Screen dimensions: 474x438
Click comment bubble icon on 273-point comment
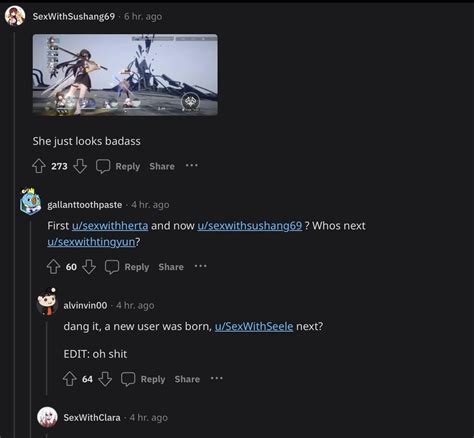click(x=103, y=166)
